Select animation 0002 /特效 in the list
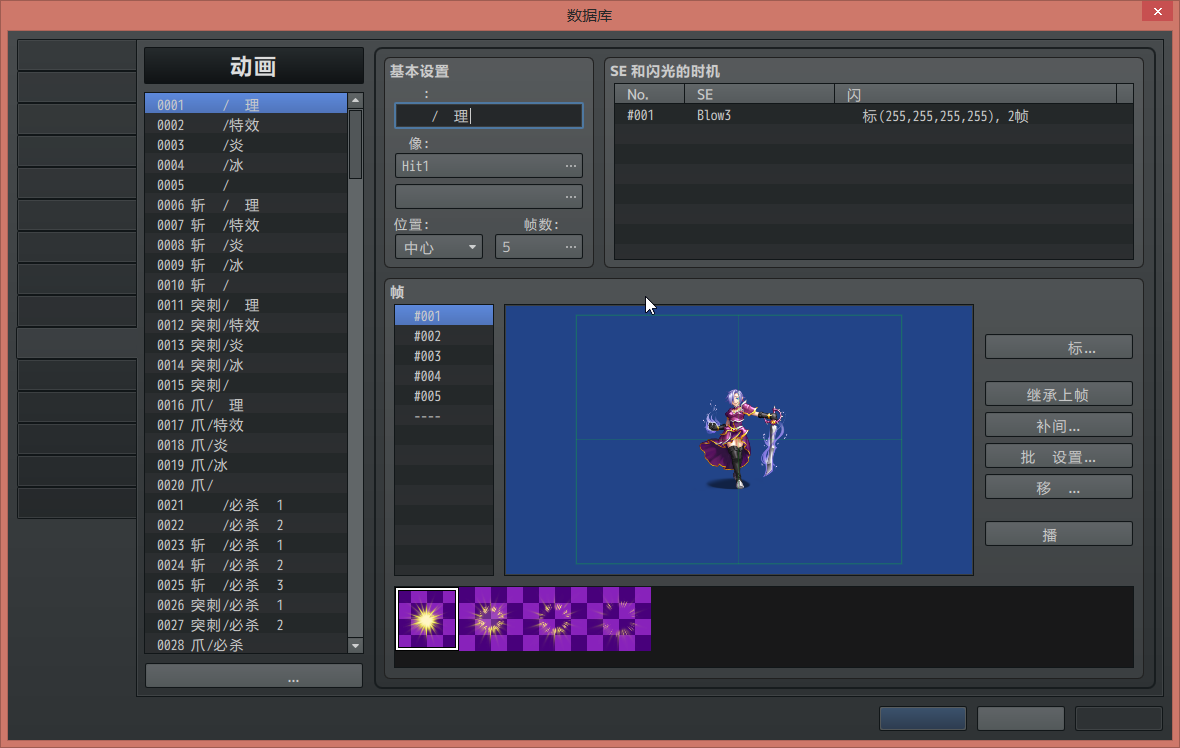The height and width of the screenshot is (748, 1180). (246, 125)
